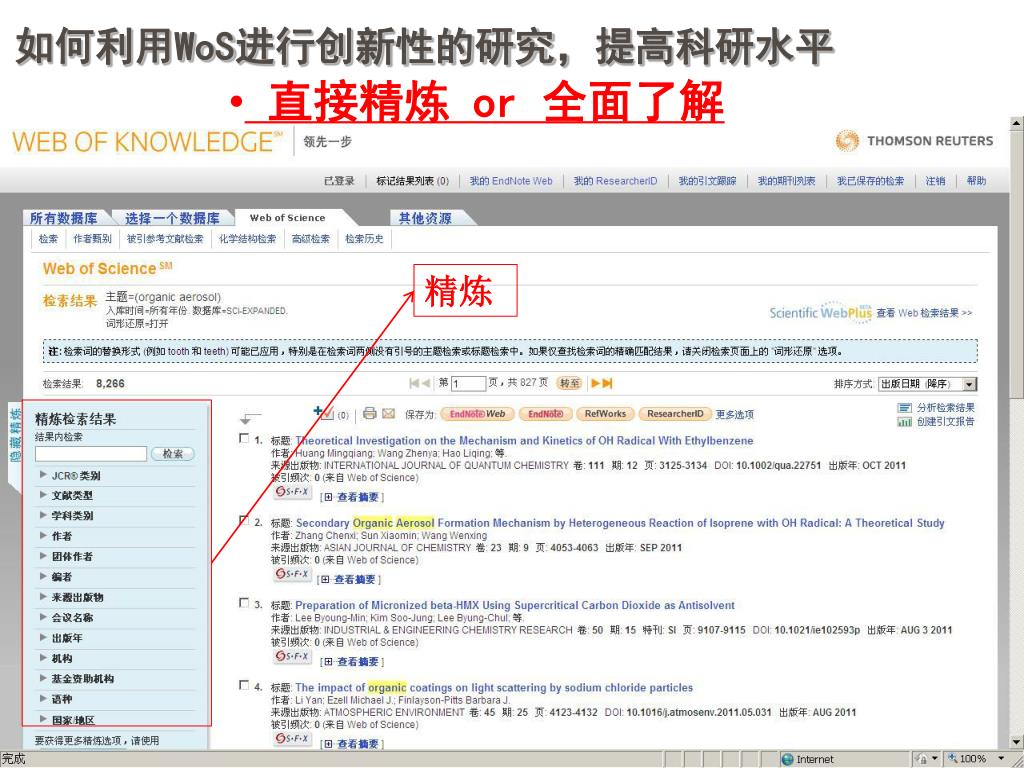Image resolution: width=1024 pixels, height=768 pixels.
Task: Save to EndNote Web button
Action: (477, 414)
